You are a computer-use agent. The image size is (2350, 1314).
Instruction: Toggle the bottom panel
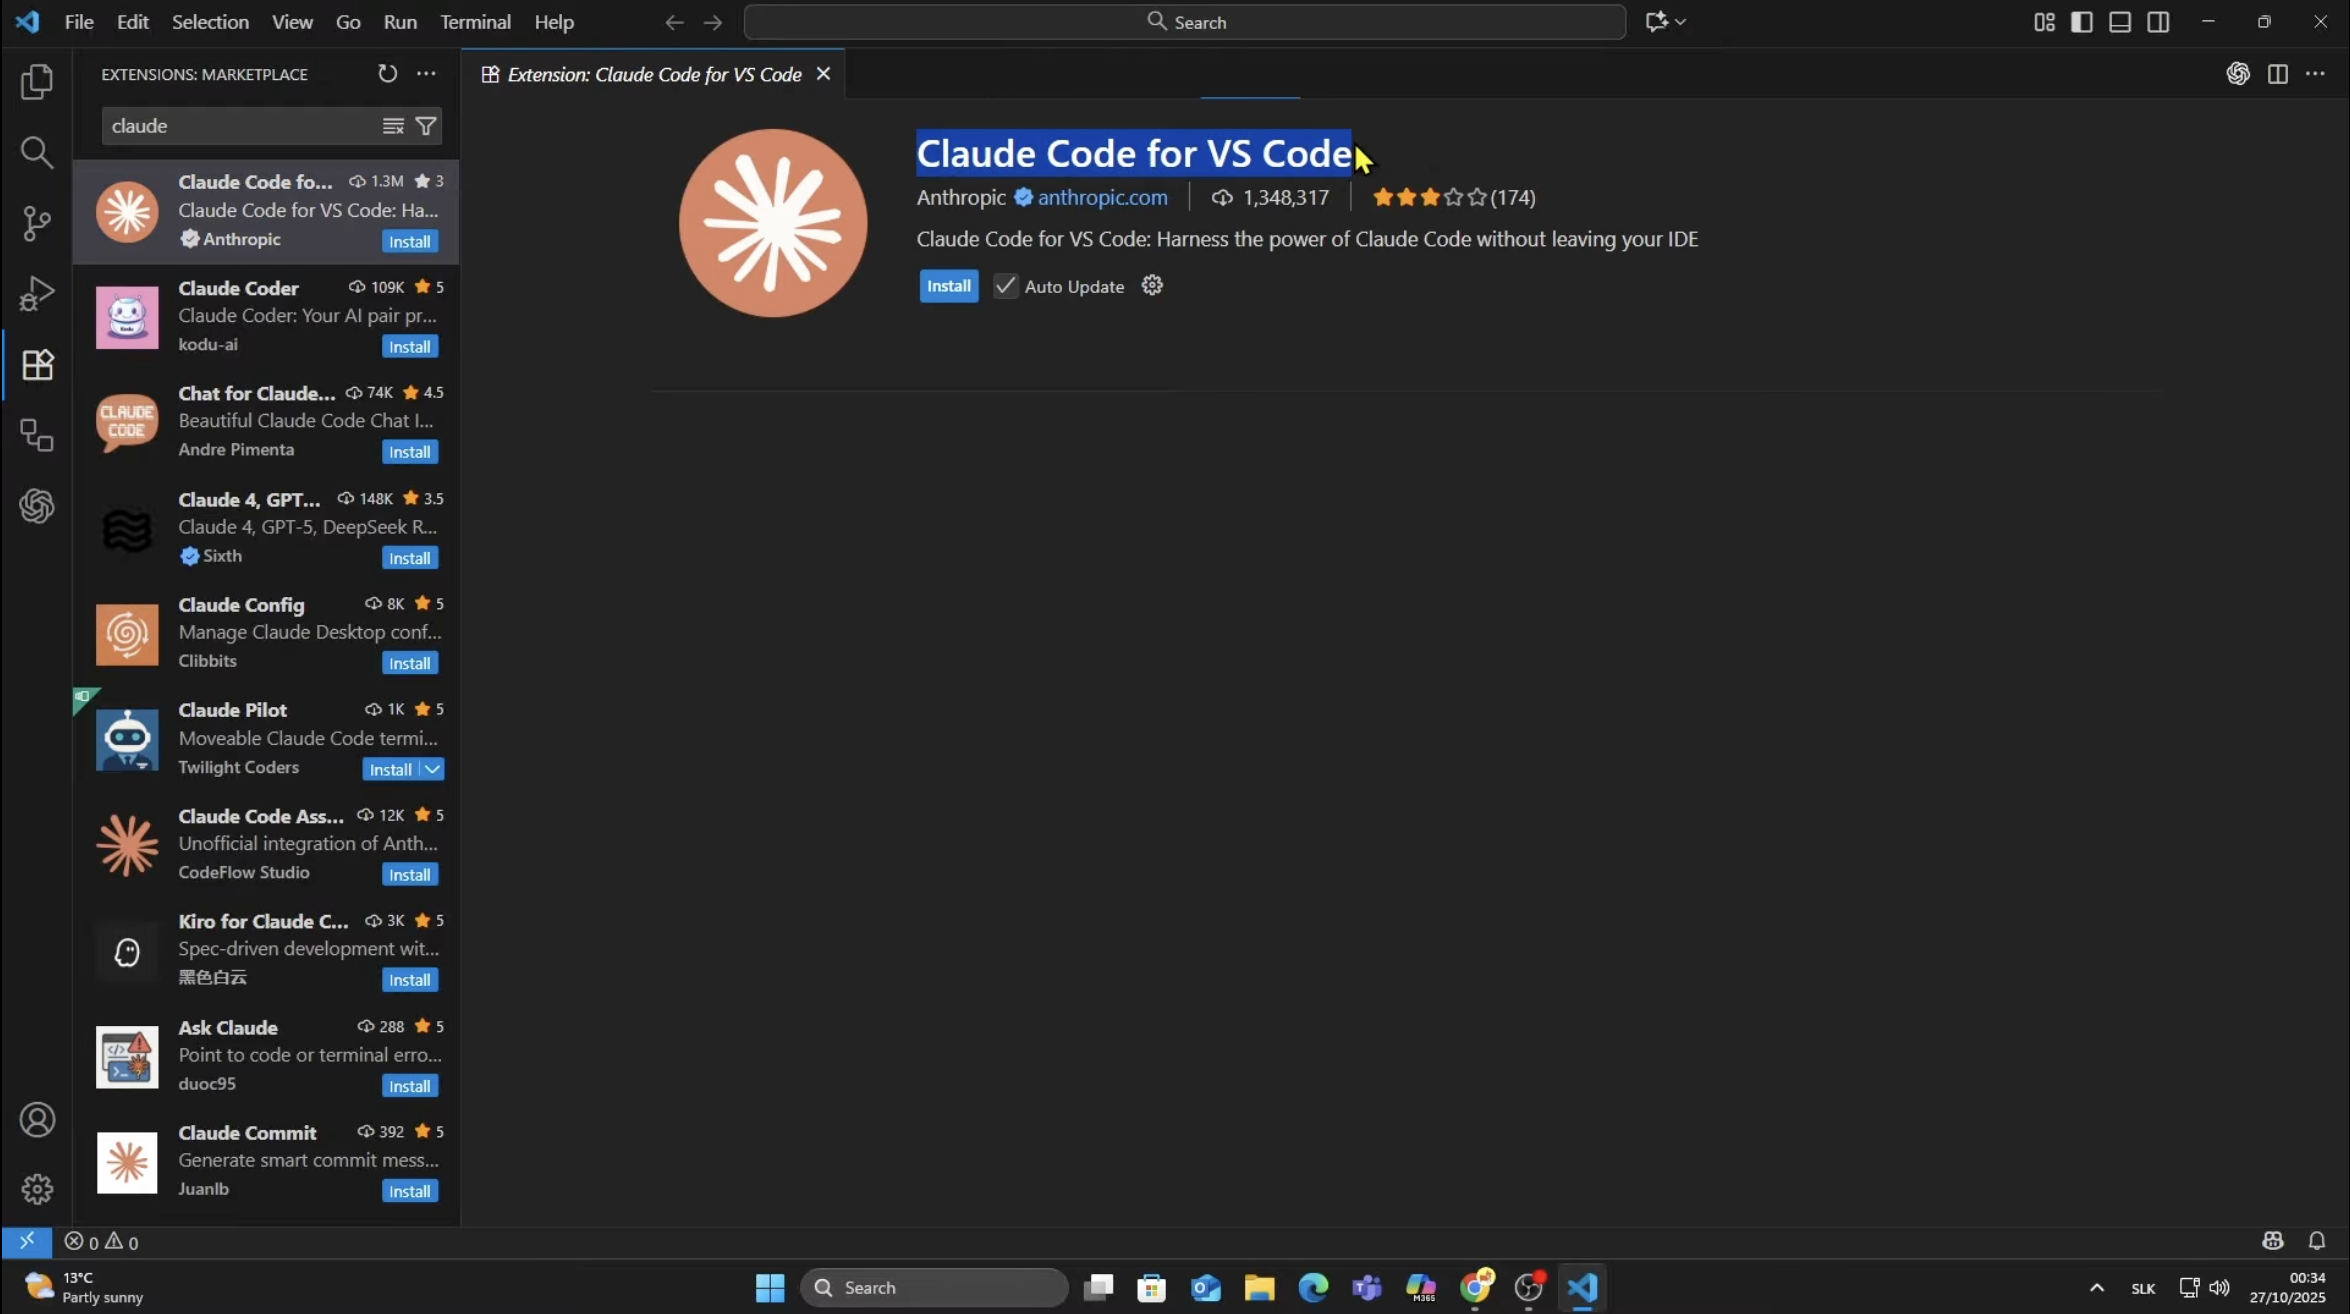point(2120,22)
